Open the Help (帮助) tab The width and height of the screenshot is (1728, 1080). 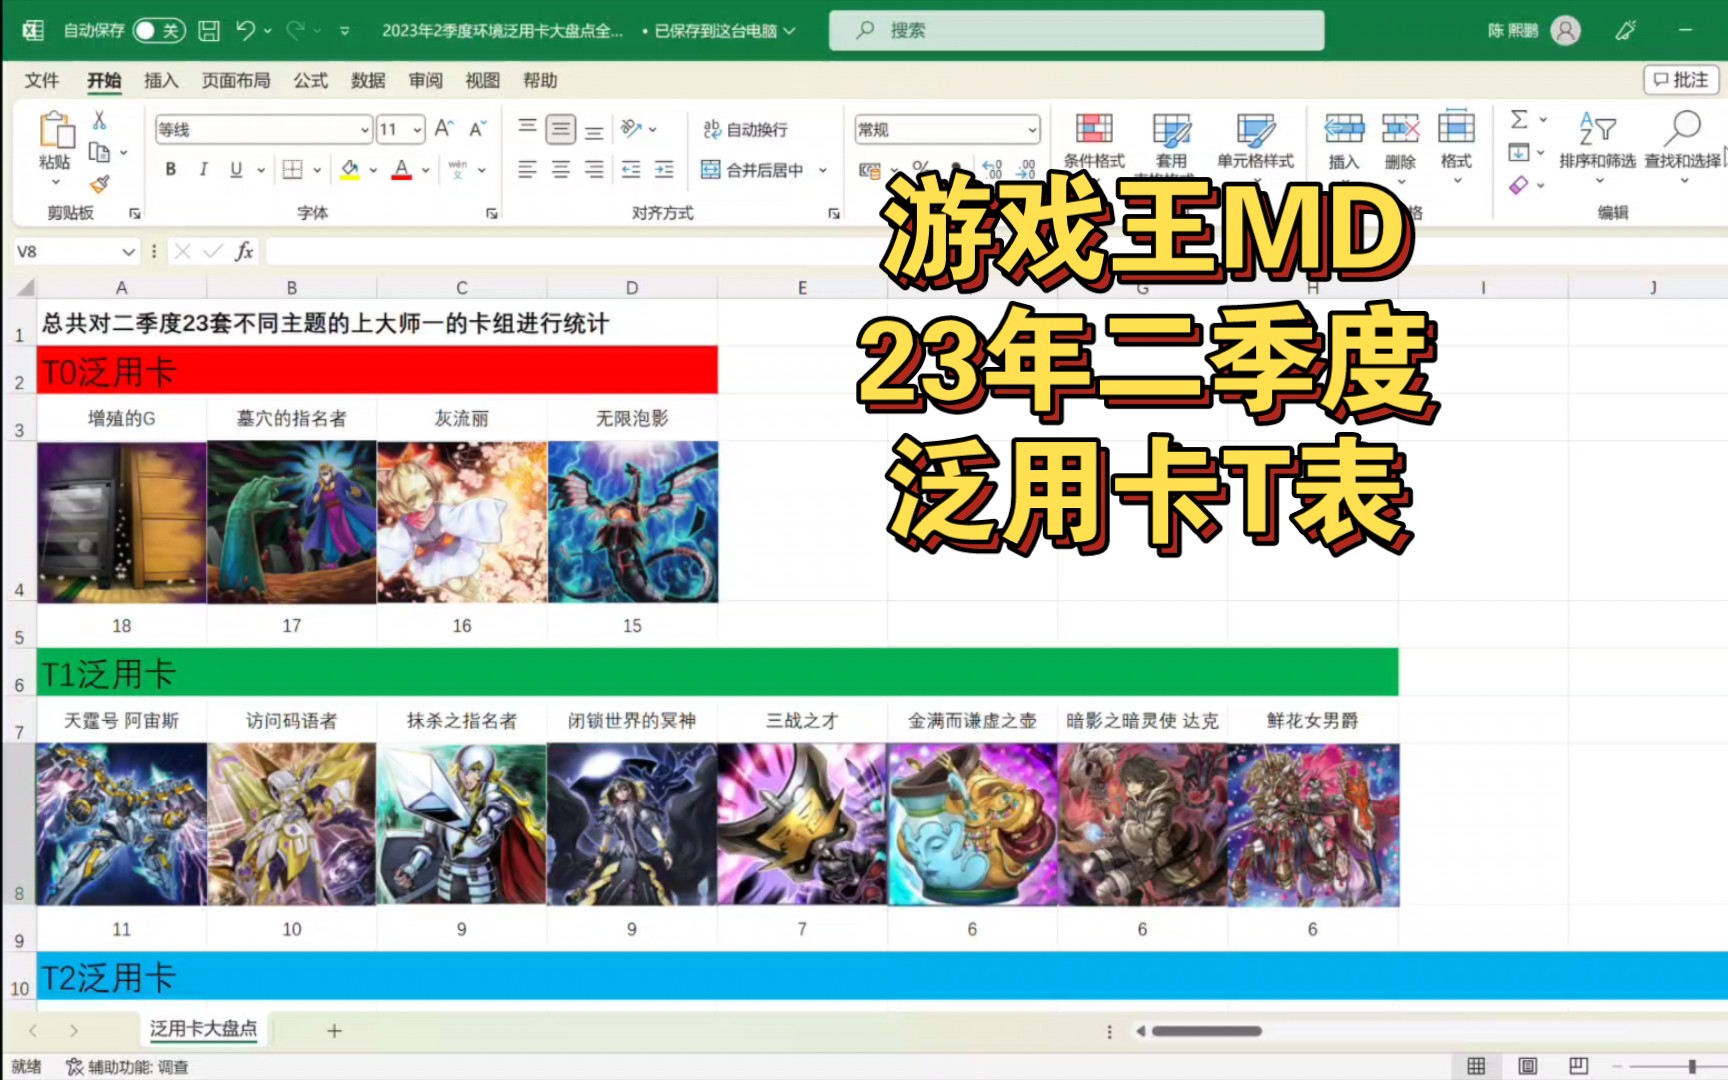tap(540, 80)
